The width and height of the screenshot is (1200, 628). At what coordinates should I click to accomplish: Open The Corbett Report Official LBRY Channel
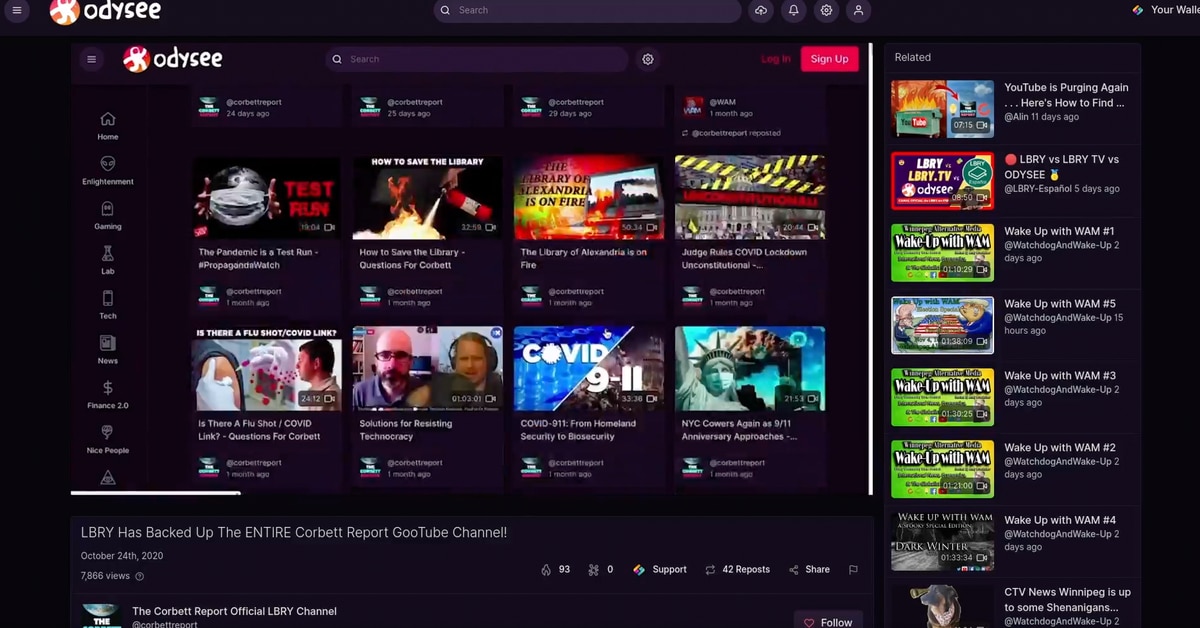[x=234, y=611]
